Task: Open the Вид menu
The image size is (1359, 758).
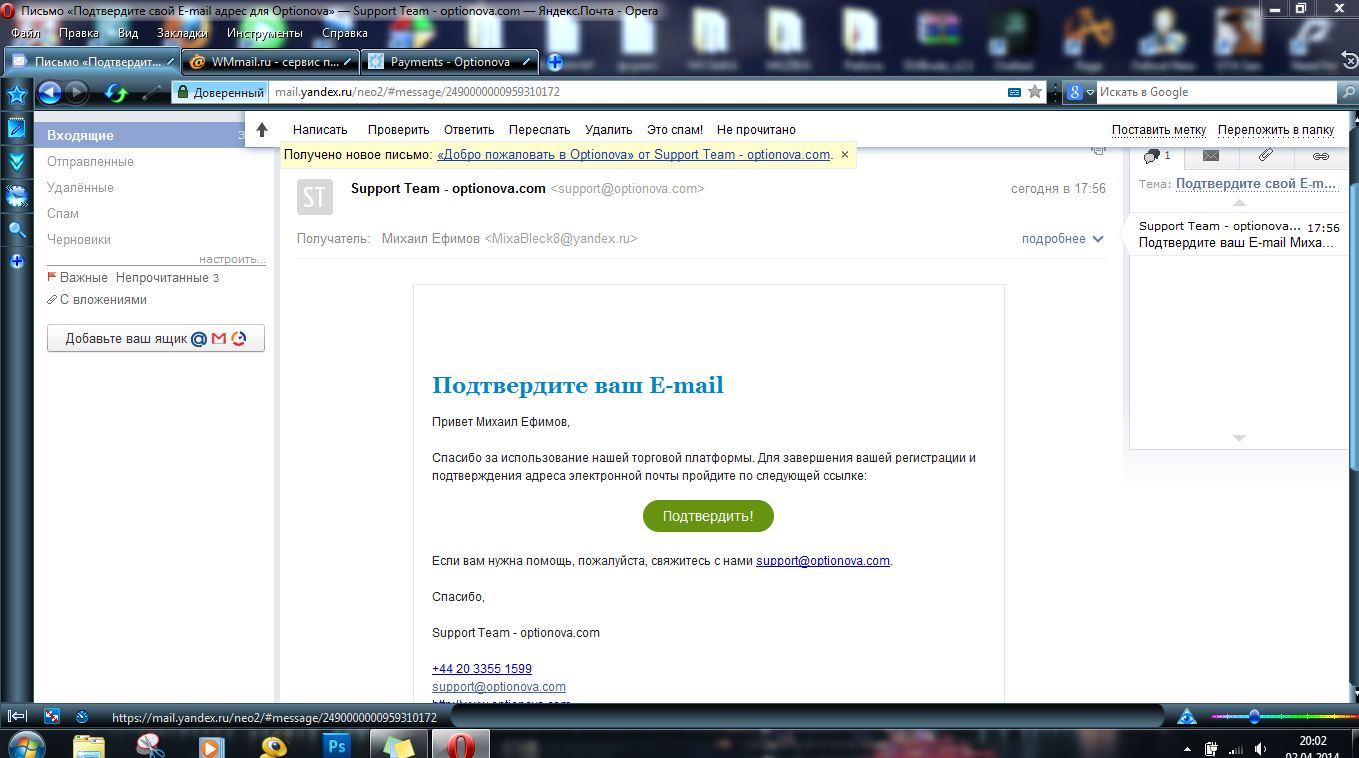Action: coord(128,33)
